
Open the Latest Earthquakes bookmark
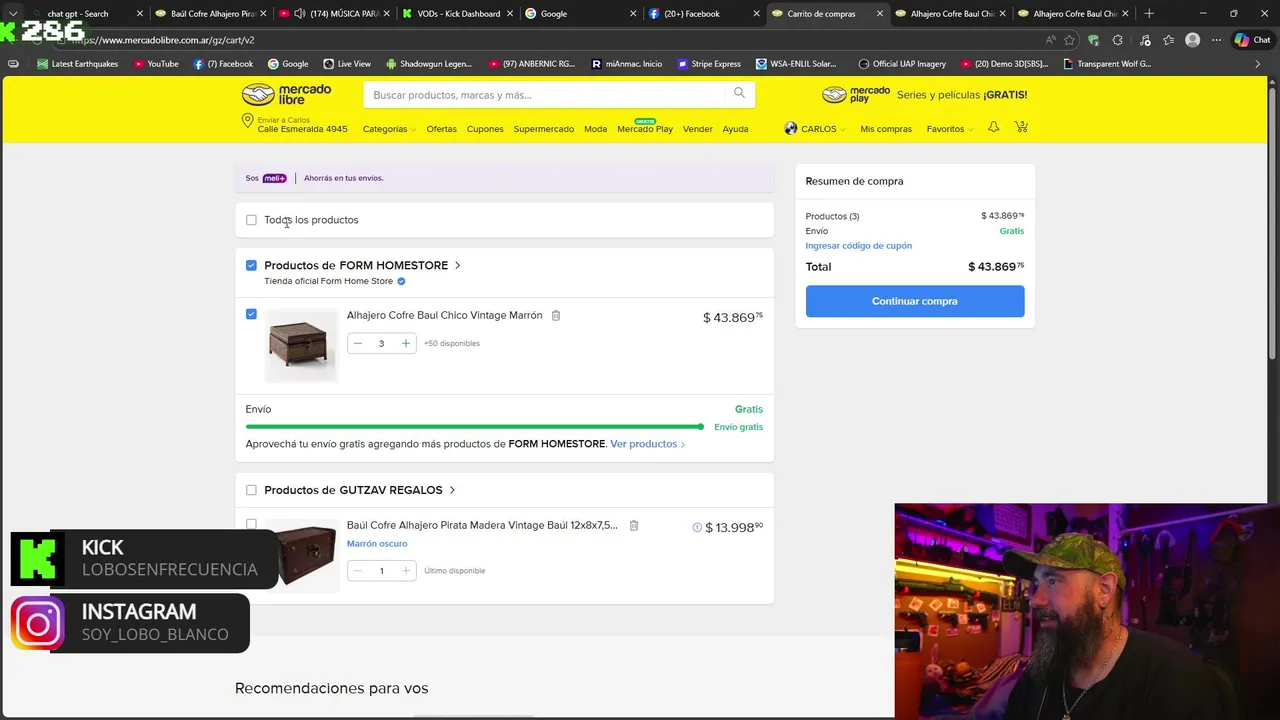pos(77,63)
